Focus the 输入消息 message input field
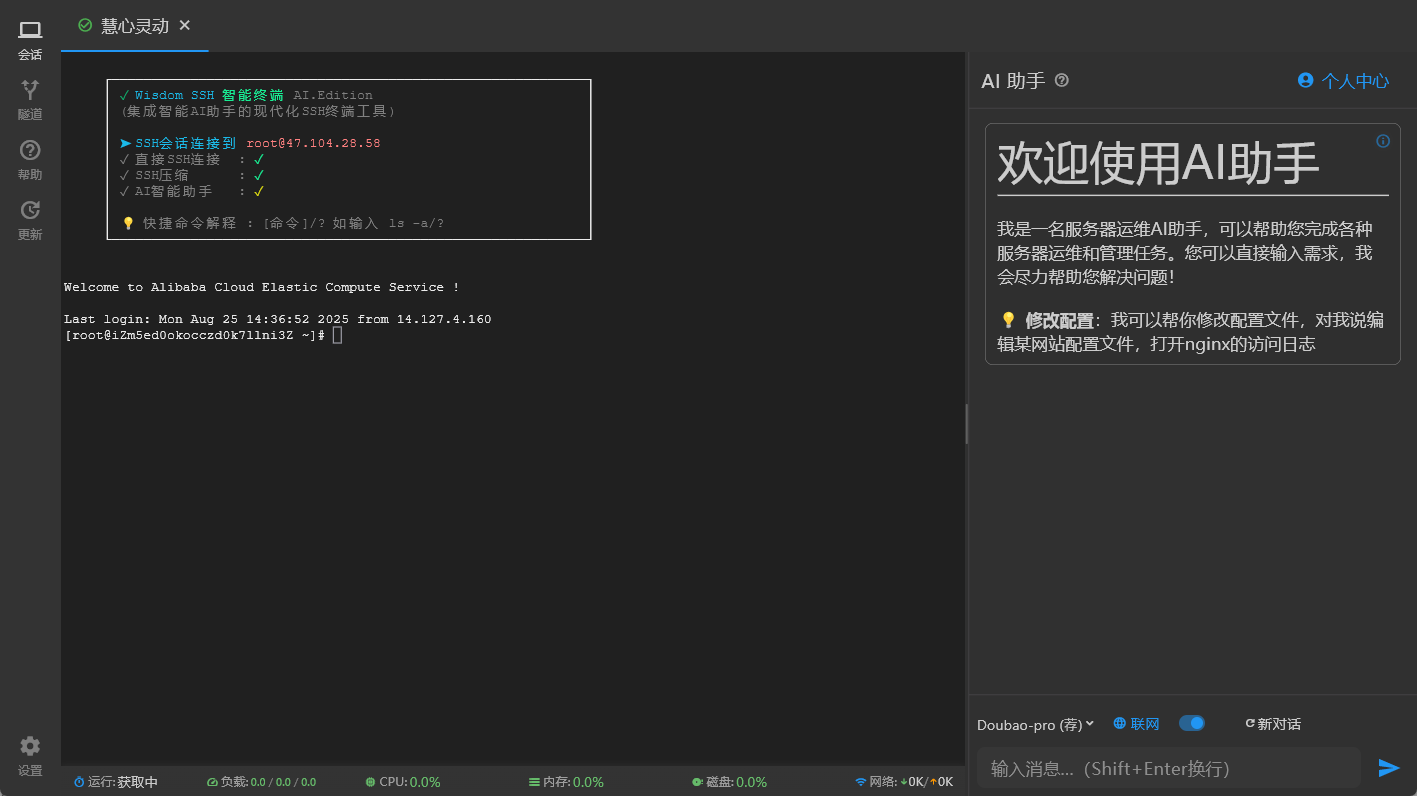 (1168, 768)
